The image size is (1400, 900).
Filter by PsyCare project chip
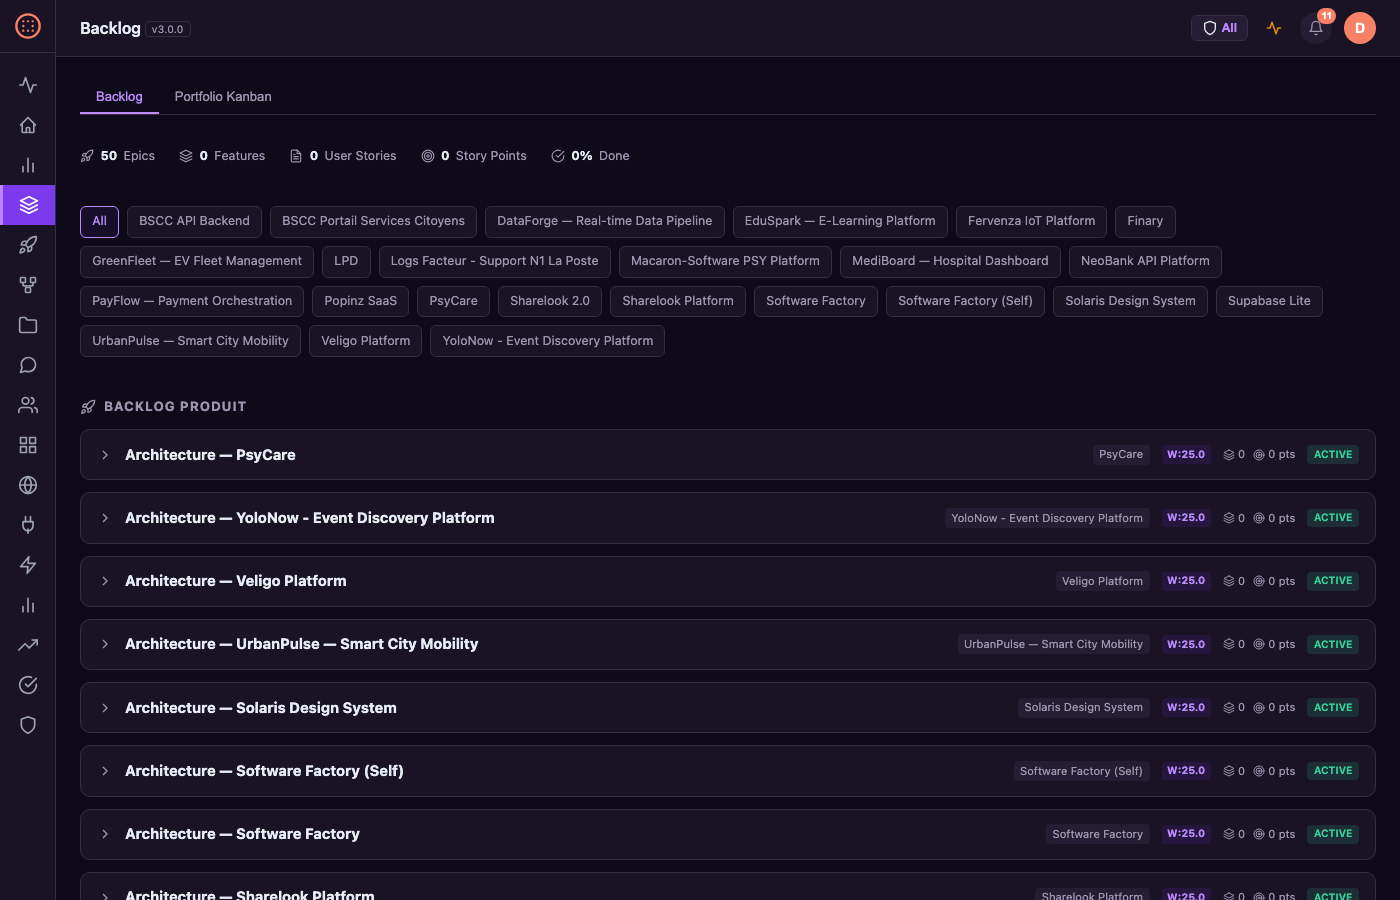453,301
